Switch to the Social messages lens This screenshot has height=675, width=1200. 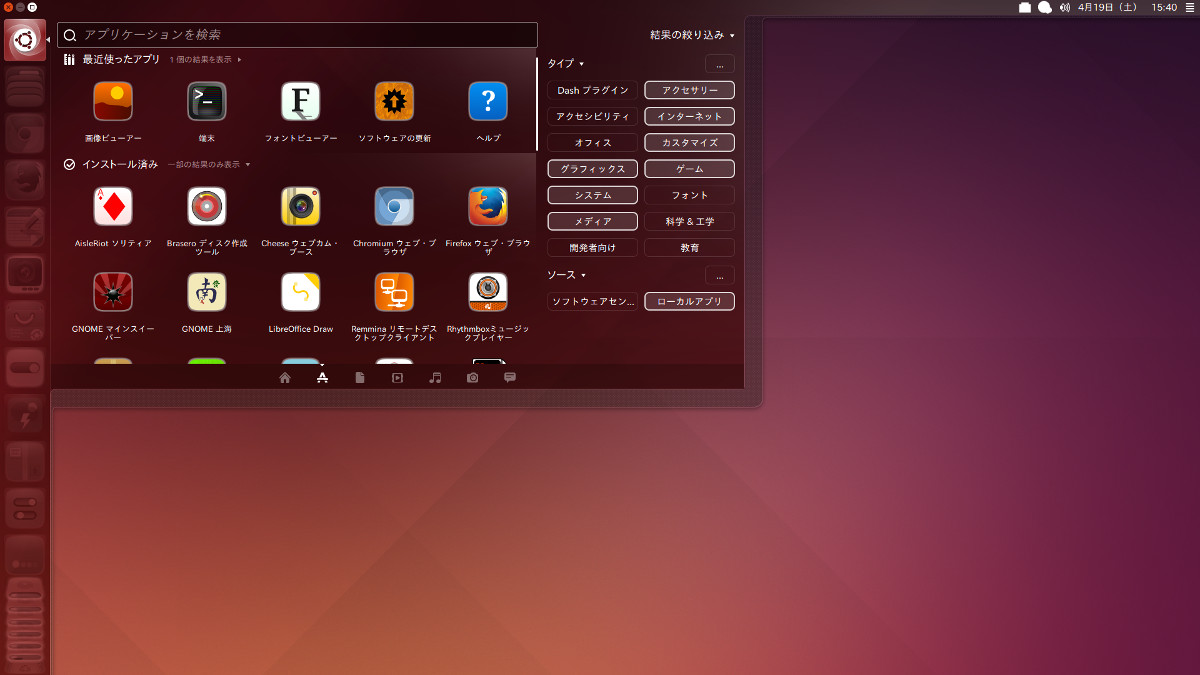tap(510, 378)
